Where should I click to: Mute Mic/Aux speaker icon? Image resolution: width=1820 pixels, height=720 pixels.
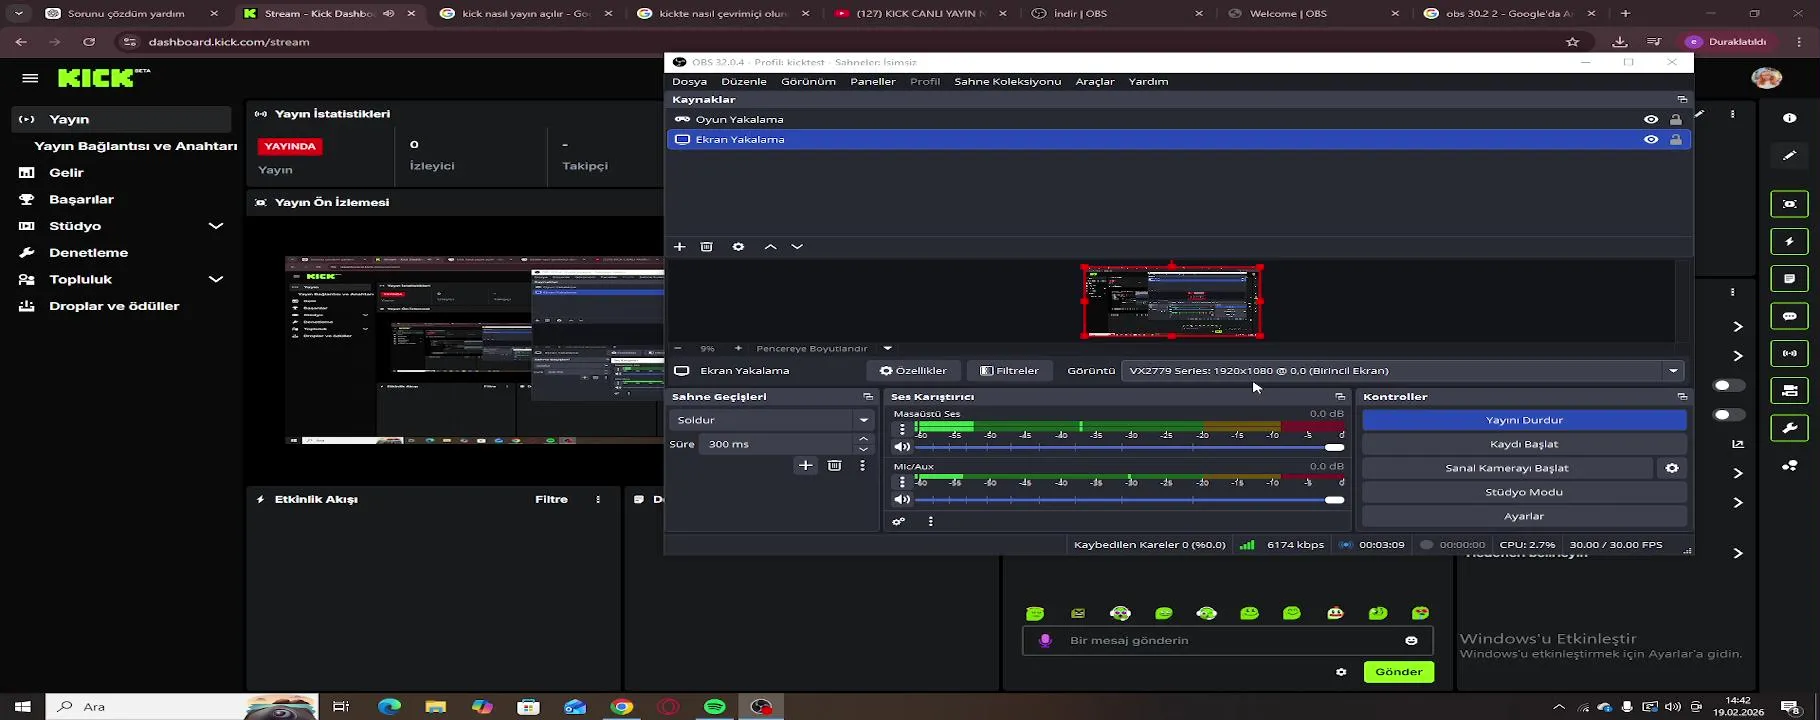902,500
